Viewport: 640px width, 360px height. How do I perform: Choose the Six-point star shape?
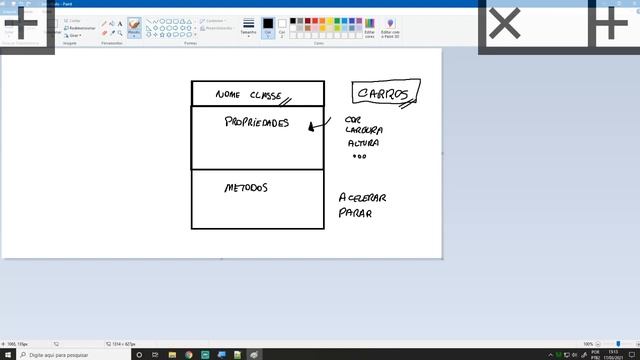tap(169, 35)
